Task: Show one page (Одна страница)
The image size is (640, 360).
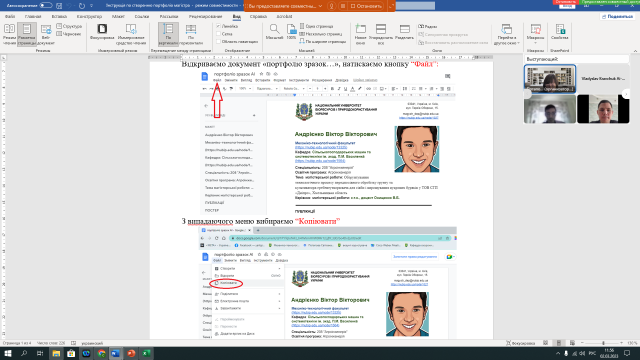Action: [316, 26]
